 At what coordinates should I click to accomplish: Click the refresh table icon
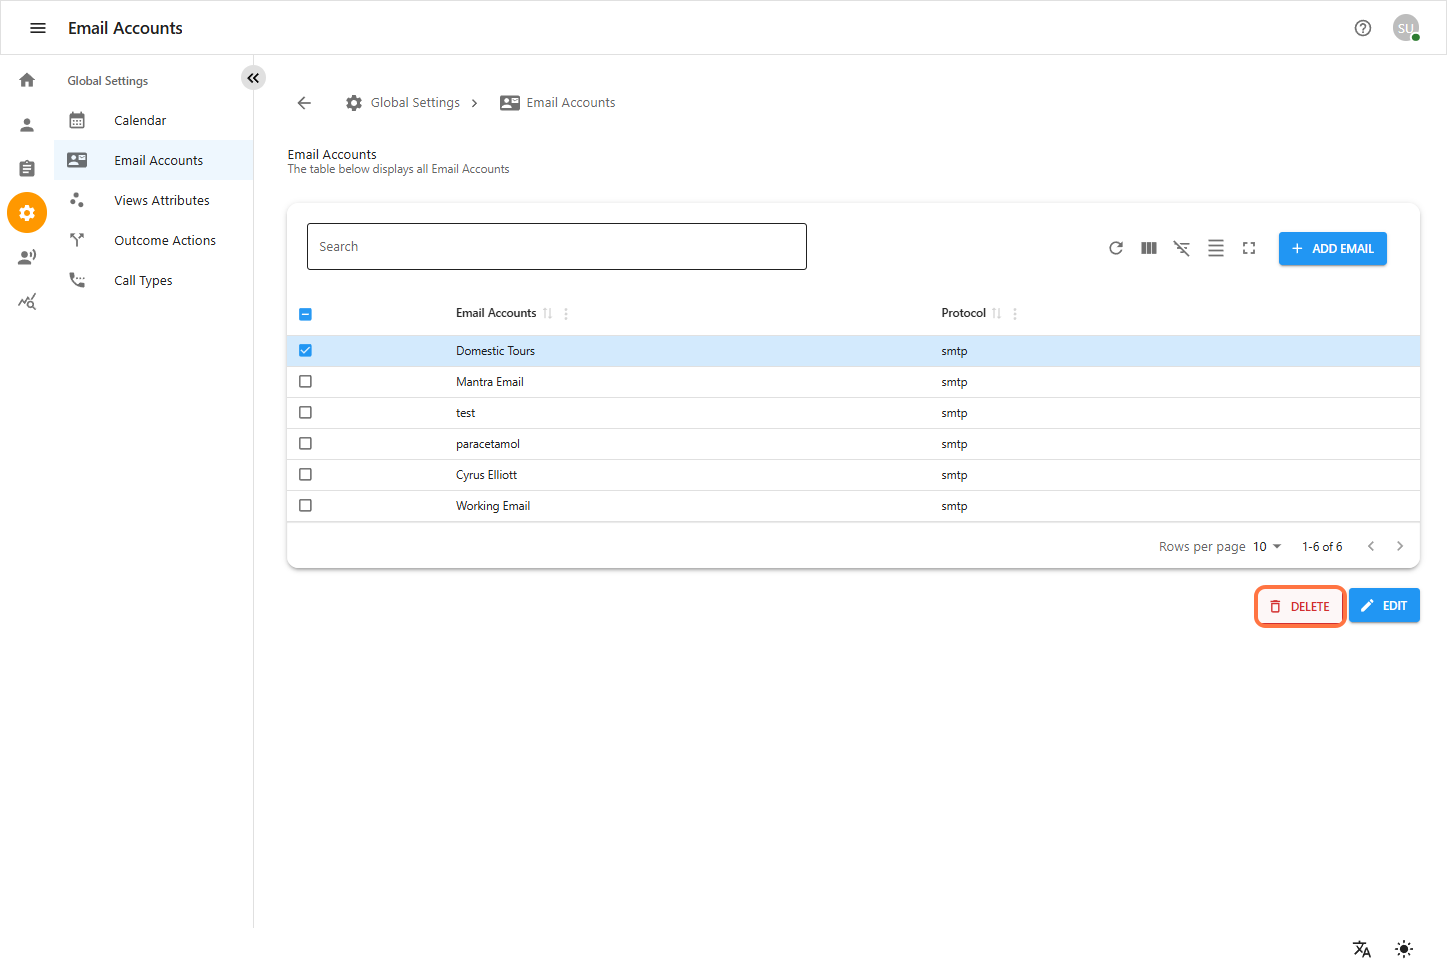[1116, 248]
